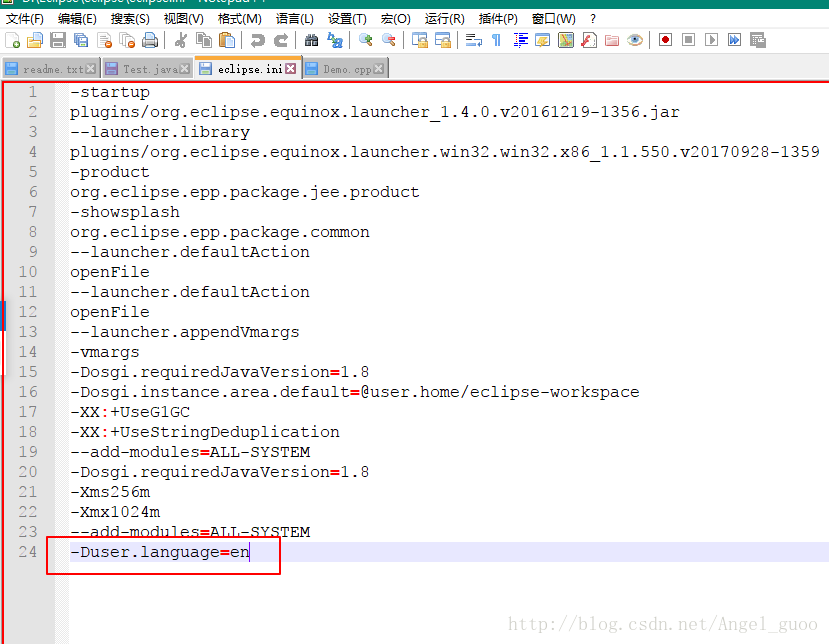Toggle the monitoring eye icon
This screenshot has width=829, height=644.
[x=635, y=40]
